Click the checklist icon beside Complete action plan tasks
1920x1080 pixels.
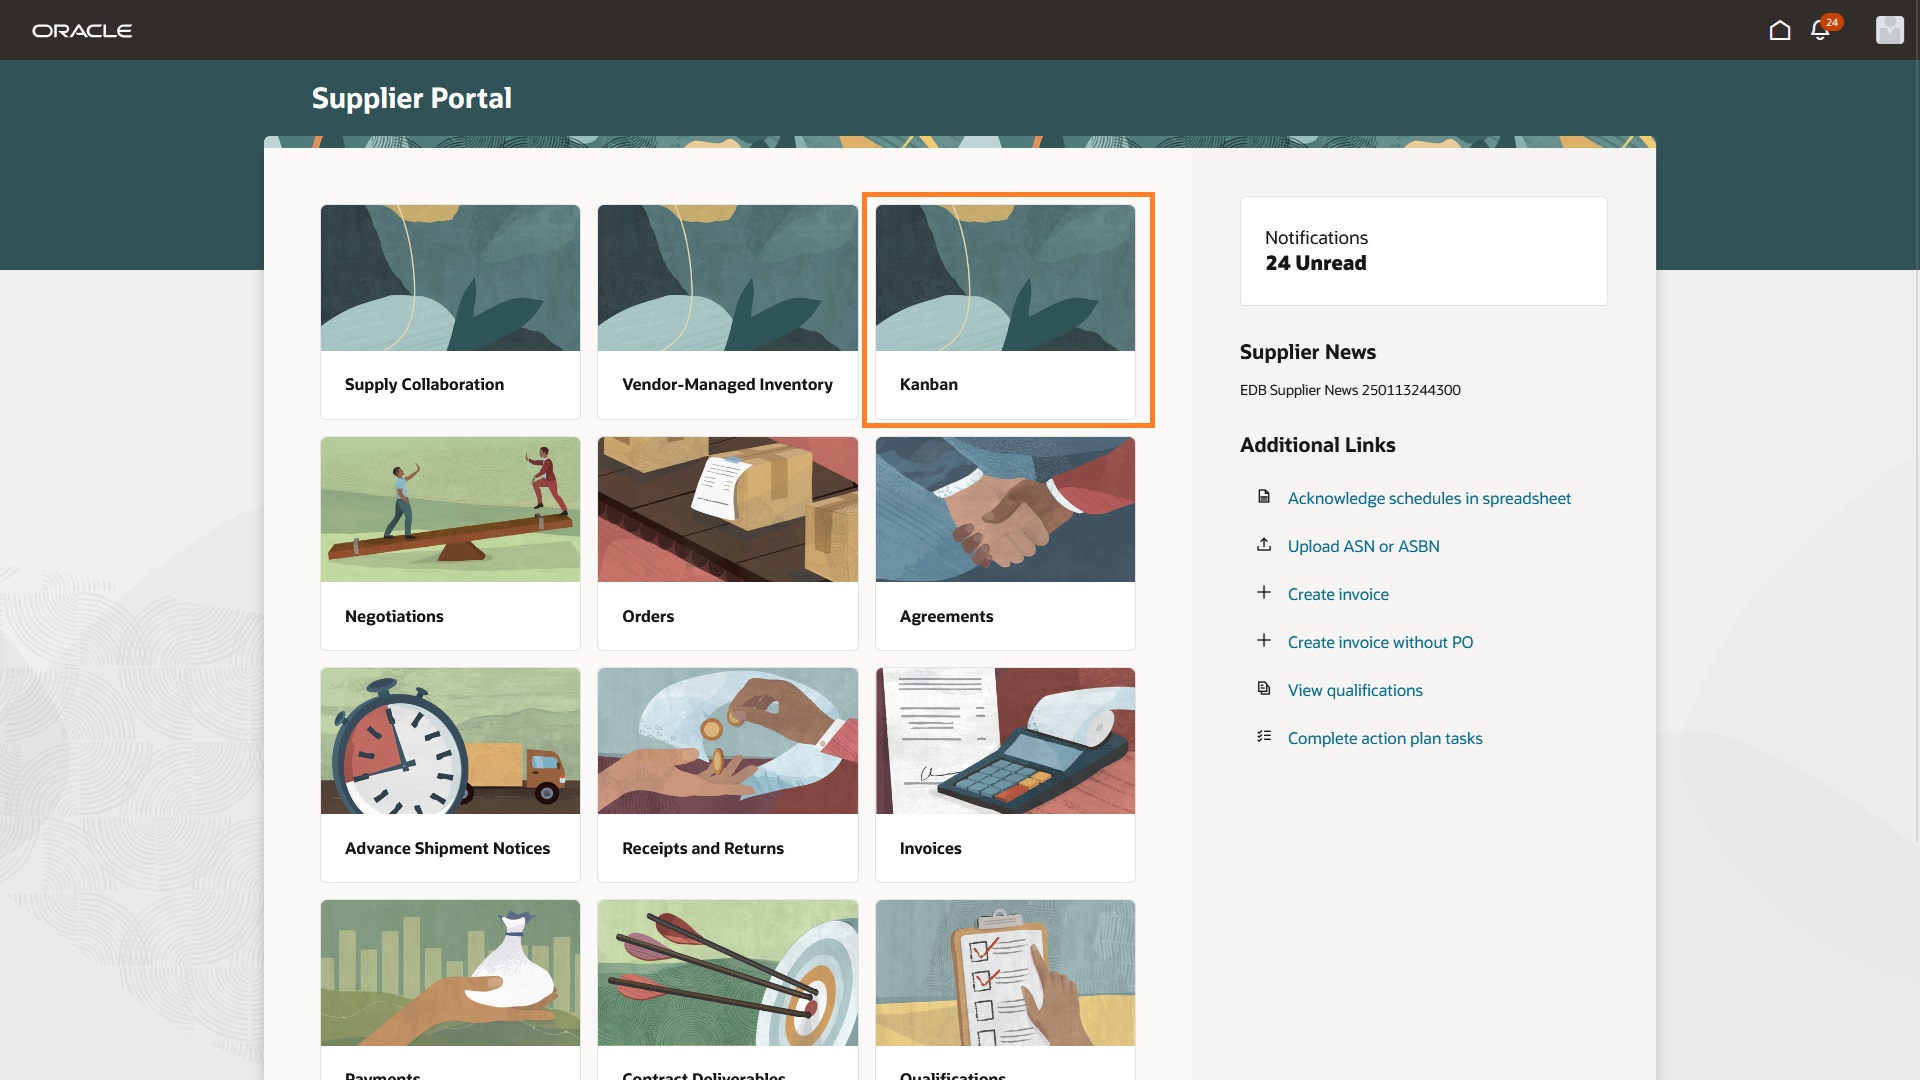point(1263,736)
